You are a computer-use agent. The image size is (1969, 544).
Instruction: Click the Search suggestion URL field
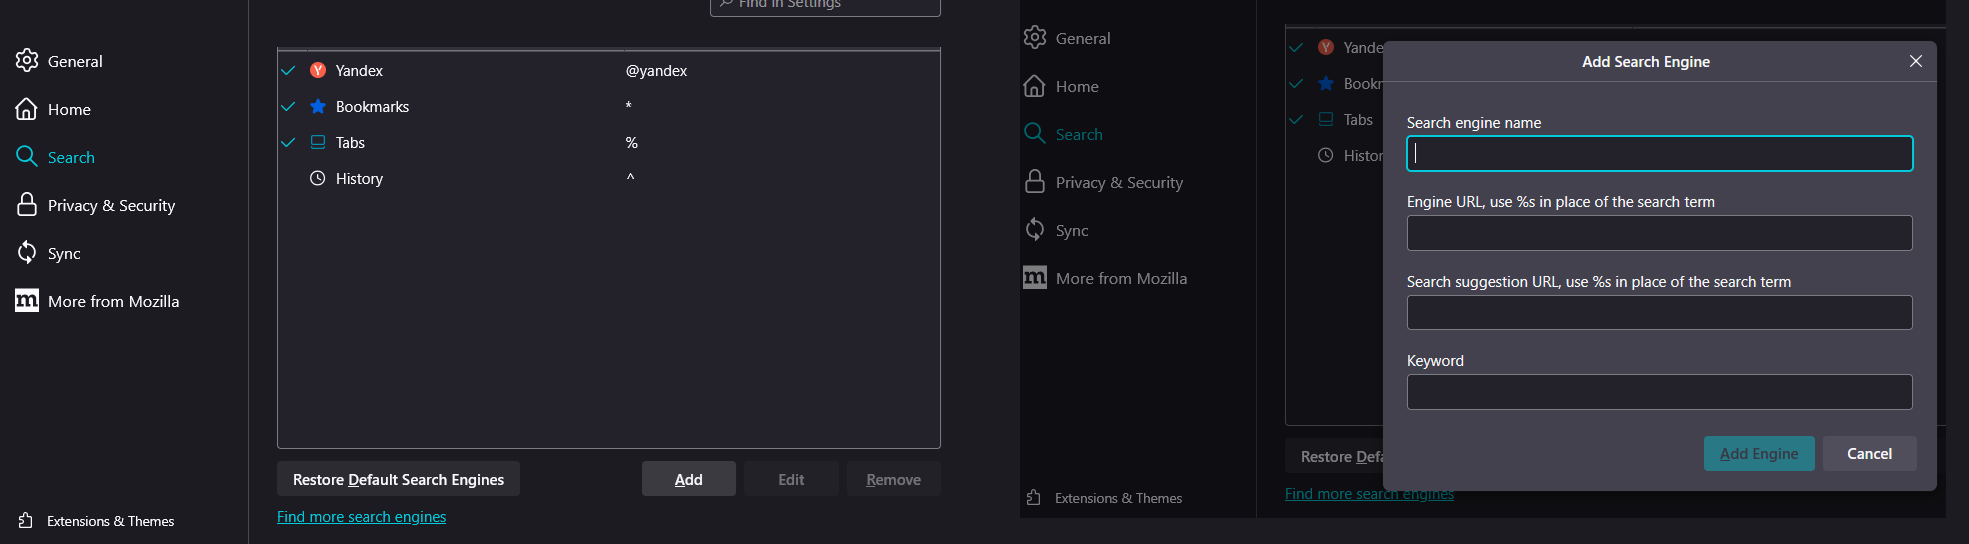tap(1659, 312)
